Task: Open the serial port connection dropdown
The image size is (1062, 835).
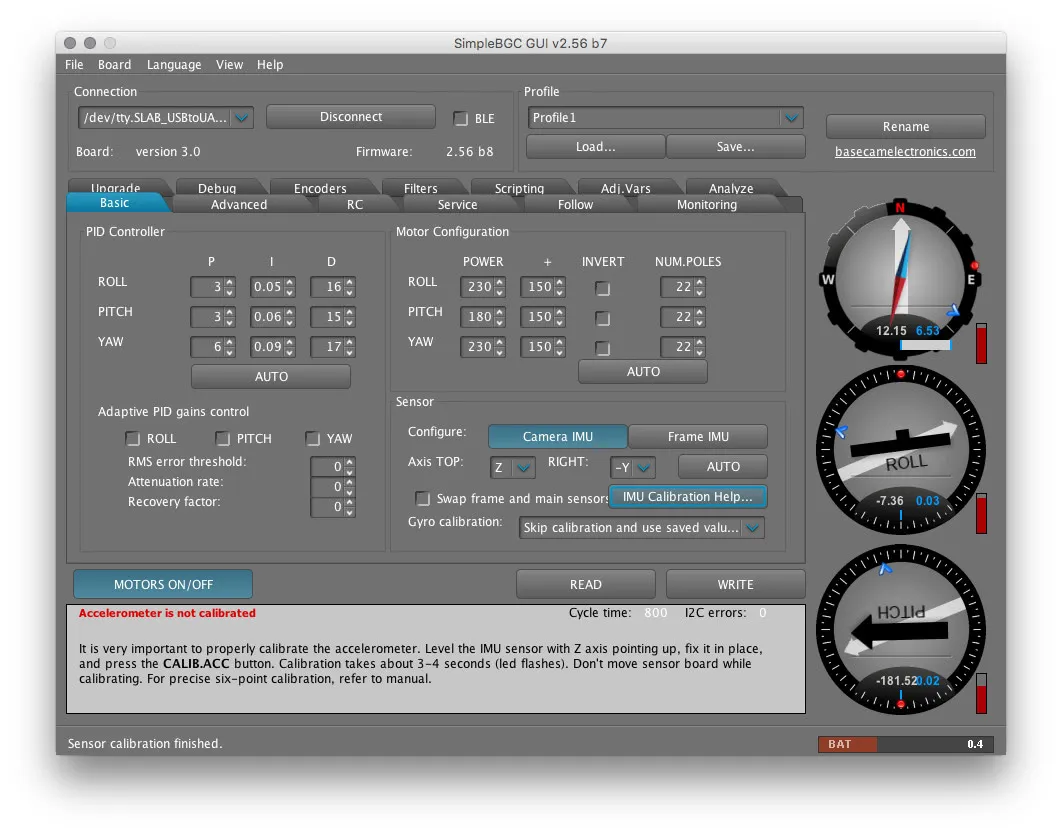Action: click(243, 118)
